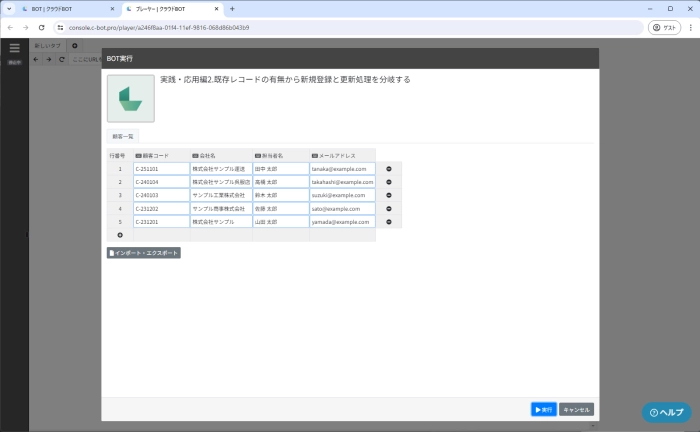Click the contact name field in row 4
Viewport: 700px width, 432px height.
click(280, 208)
